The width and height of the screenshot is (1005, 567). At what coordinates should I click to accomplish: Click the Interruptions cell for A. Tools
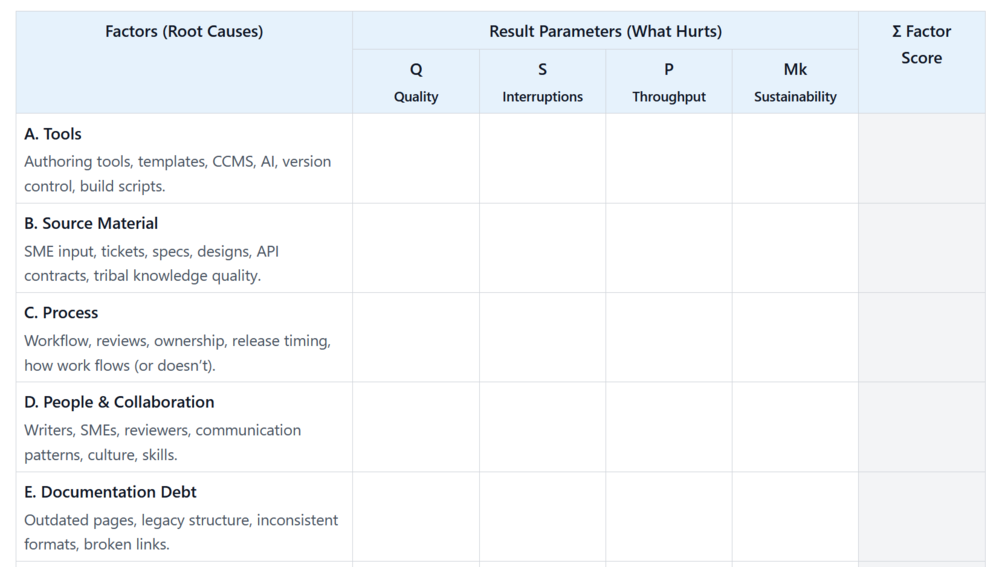542,158
